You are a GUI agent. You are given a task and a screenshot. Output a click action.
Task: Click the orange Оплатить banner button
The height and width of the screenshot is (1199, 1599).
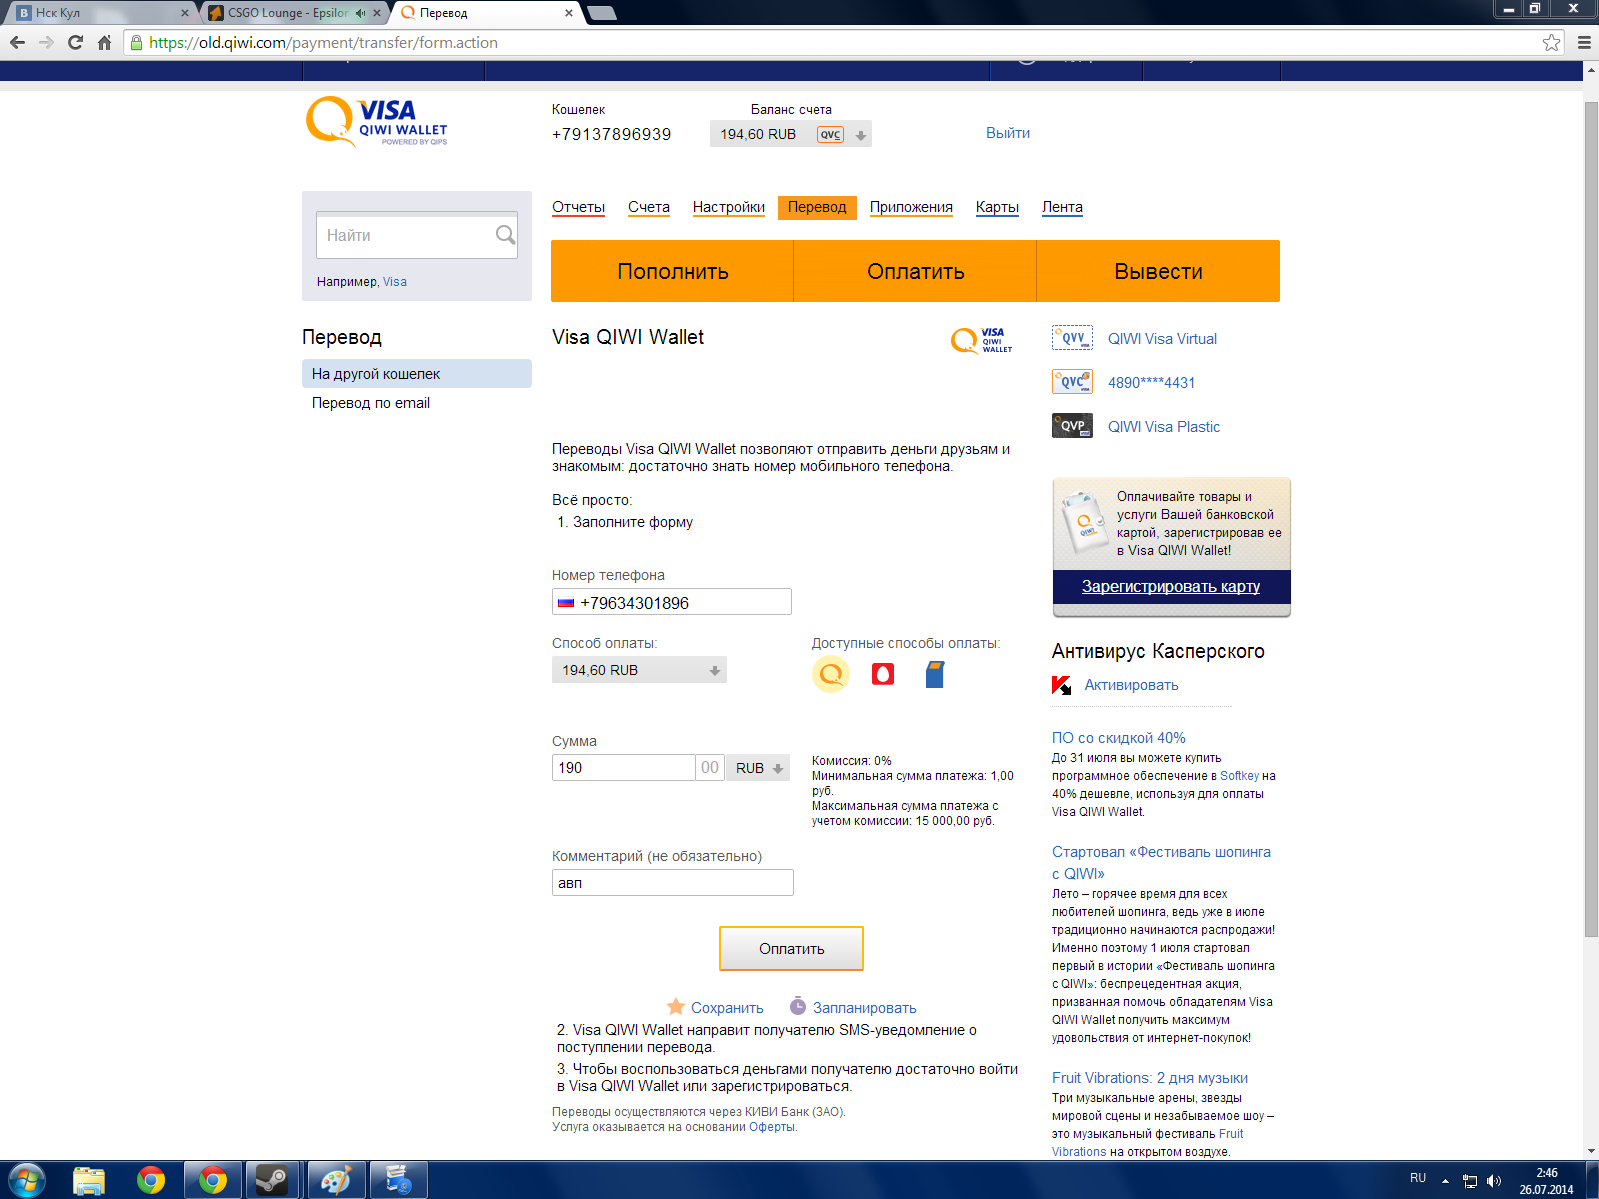915,271
